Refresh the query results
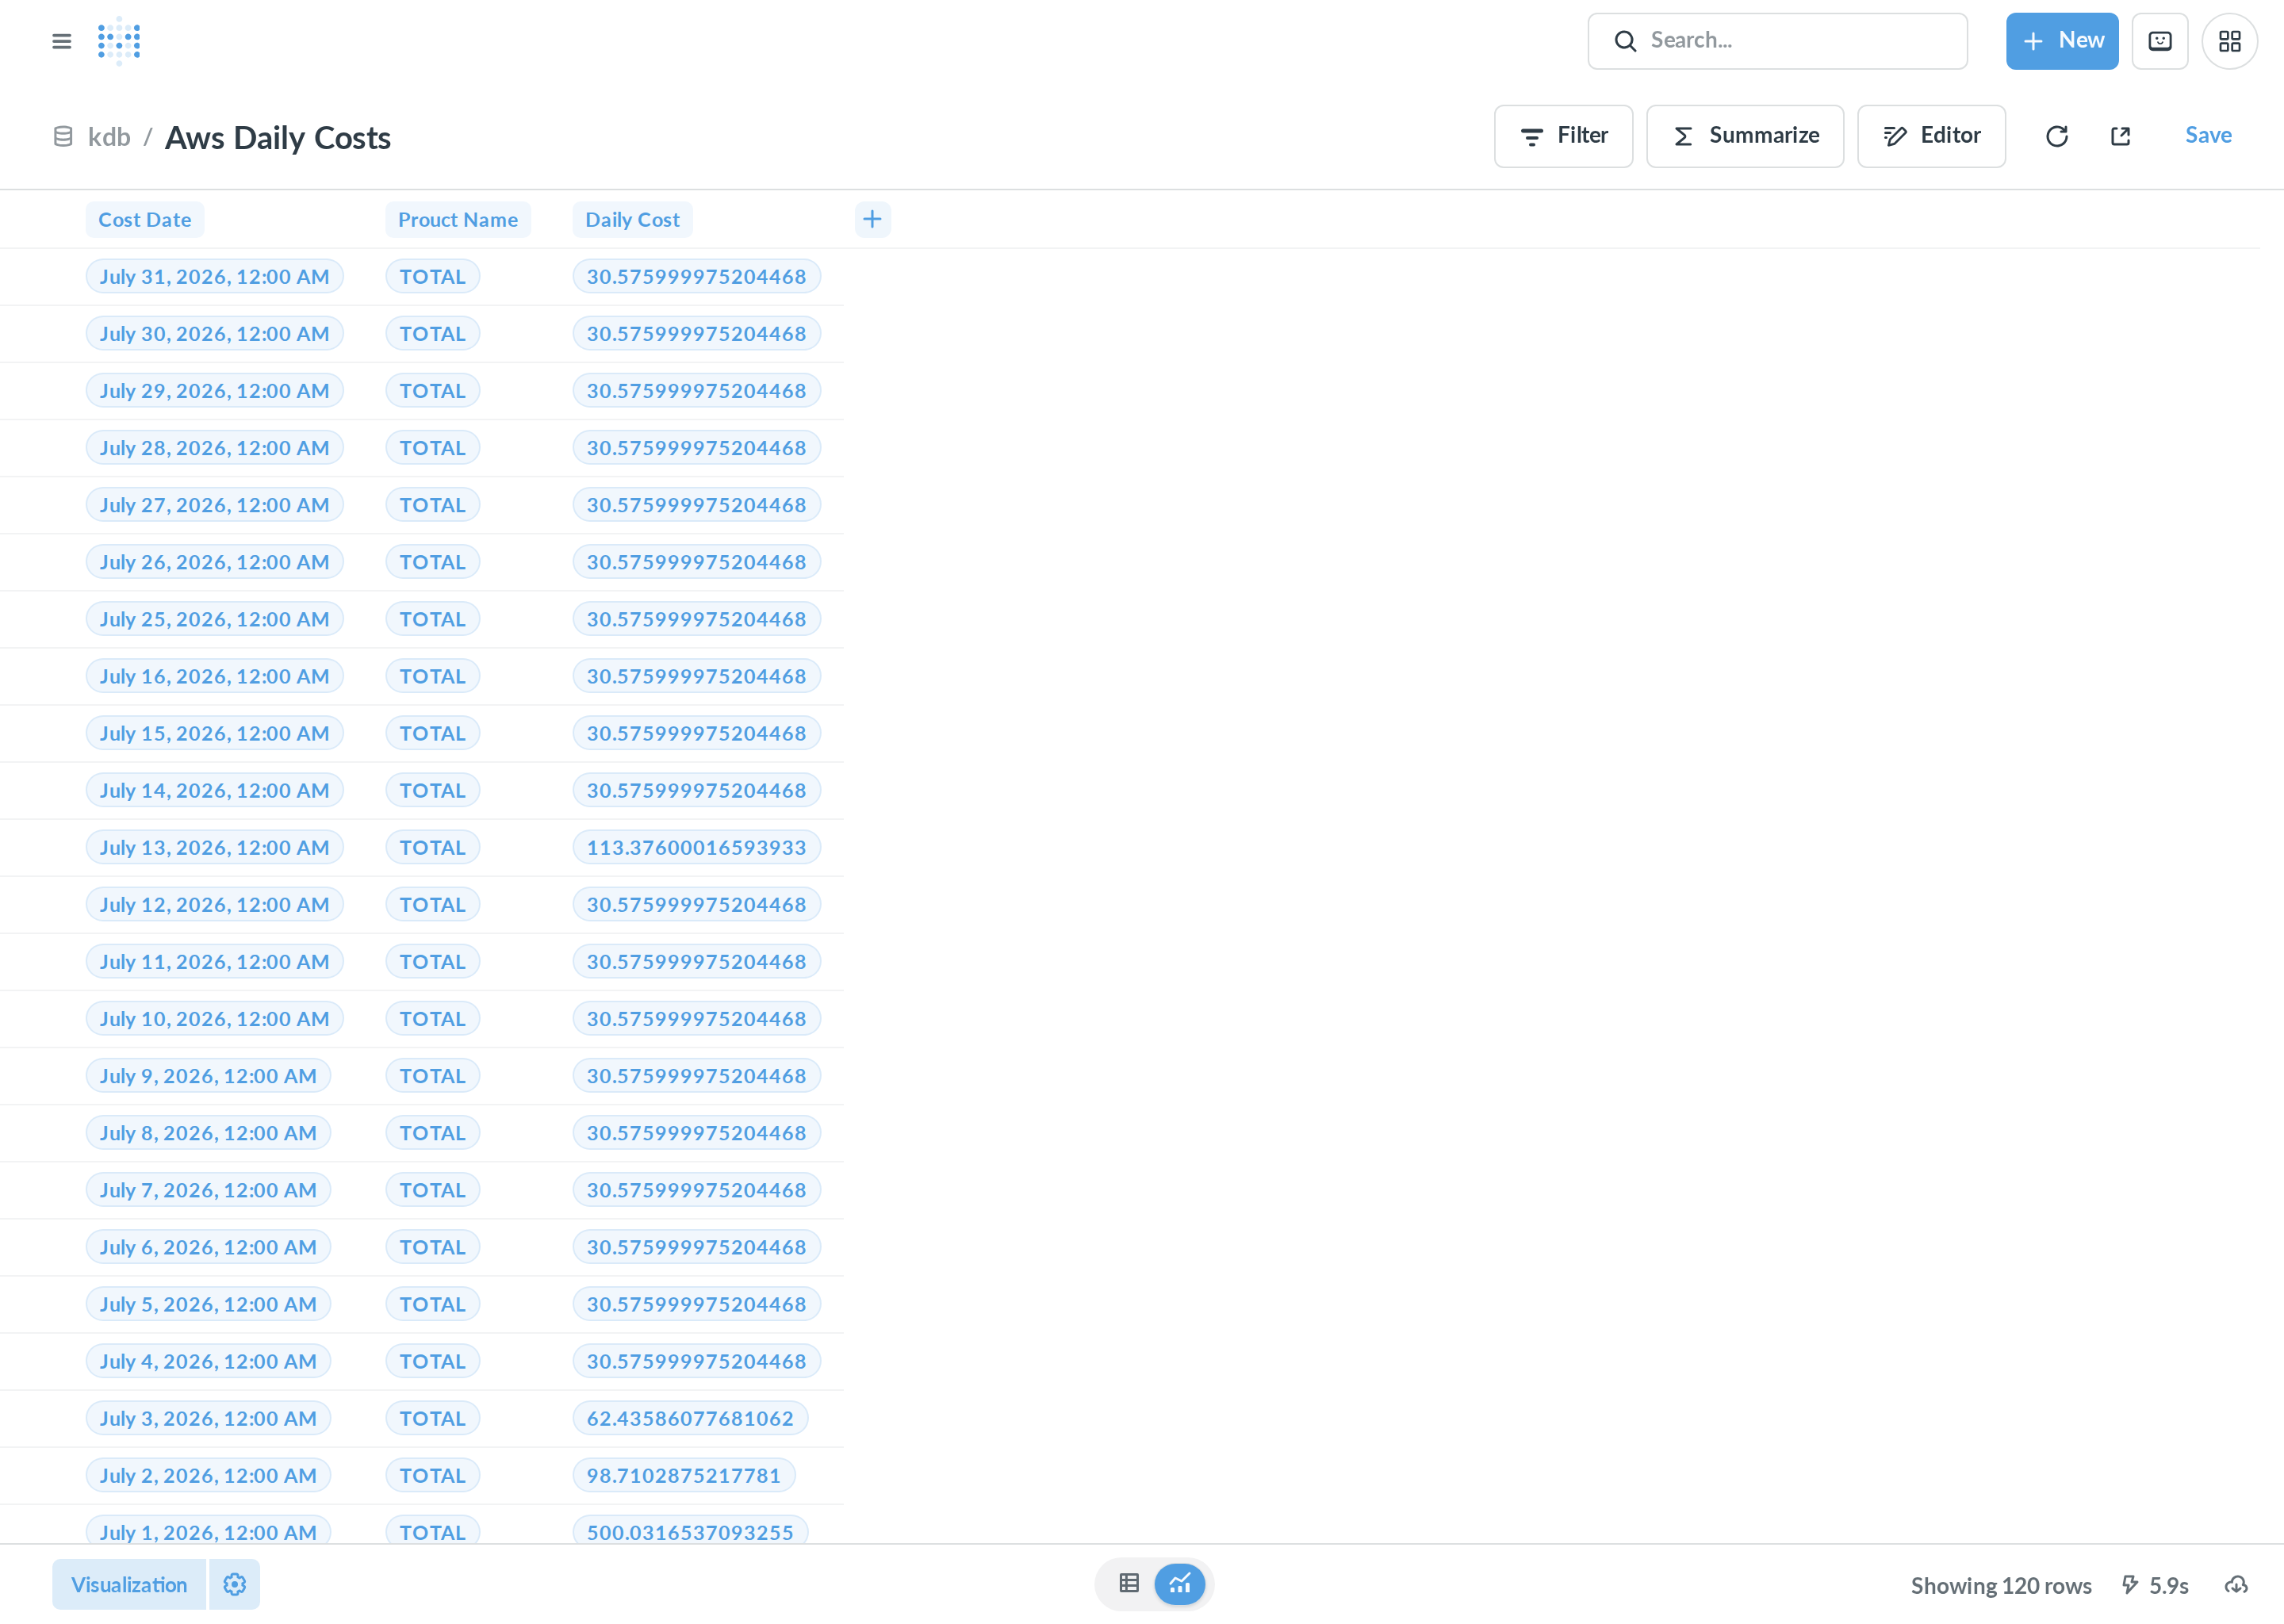Image resolution: width=2284 pixels, height=1624 pixels. point(2056,136)
